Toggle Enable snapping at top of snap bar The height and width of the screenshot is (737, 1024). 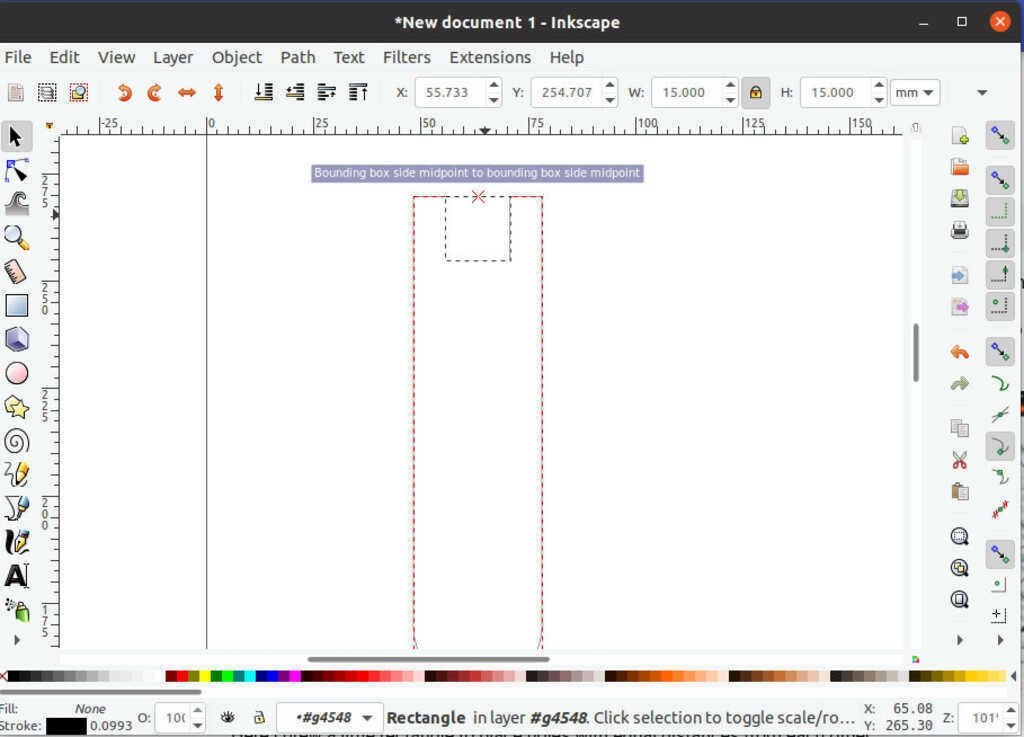[x=1000, y=135]
